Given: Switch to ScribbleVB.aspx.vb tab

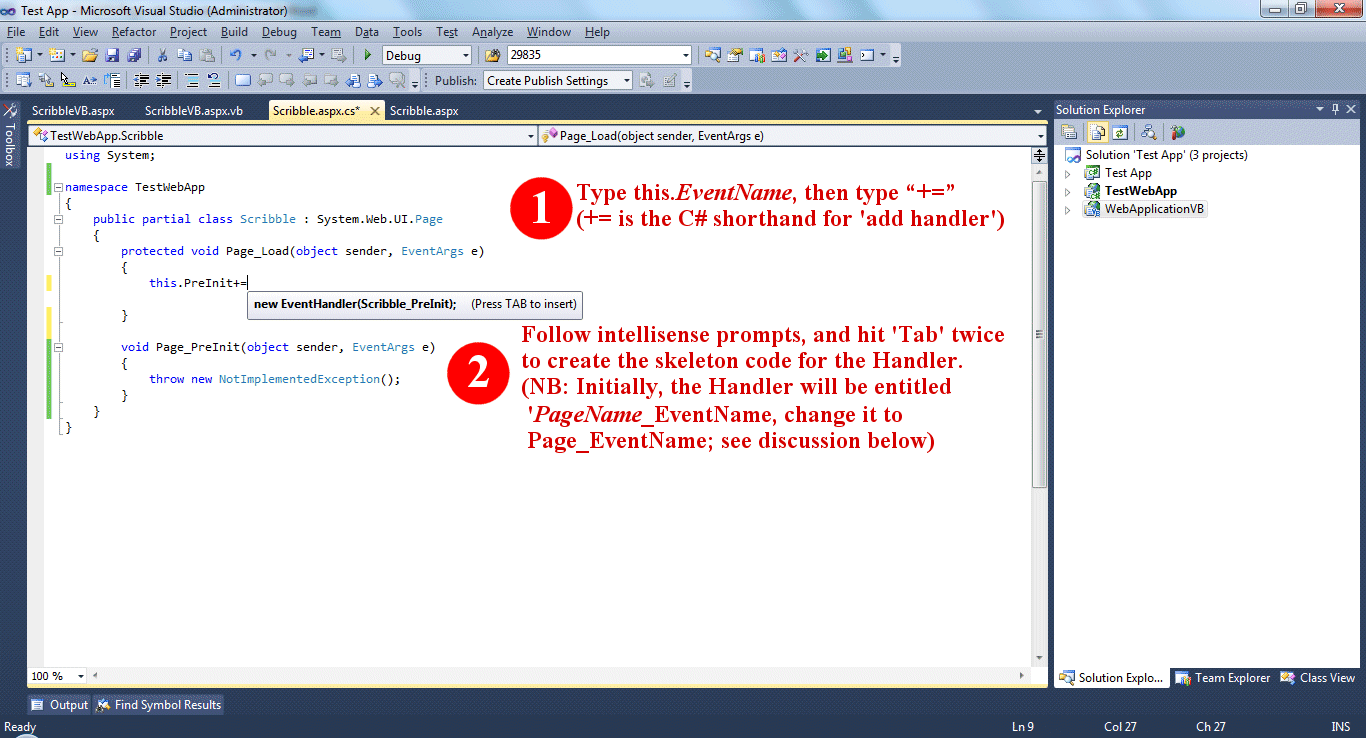Looking at the screenshot, I should (x=194, y=111).
